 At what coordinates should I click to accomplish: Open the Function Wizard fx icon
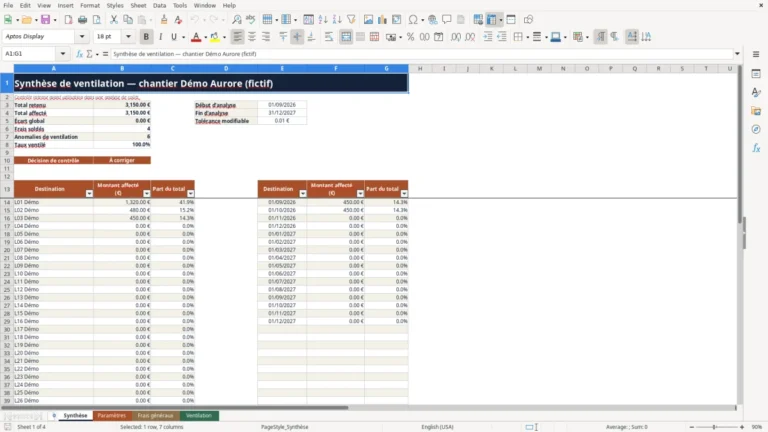79,54
